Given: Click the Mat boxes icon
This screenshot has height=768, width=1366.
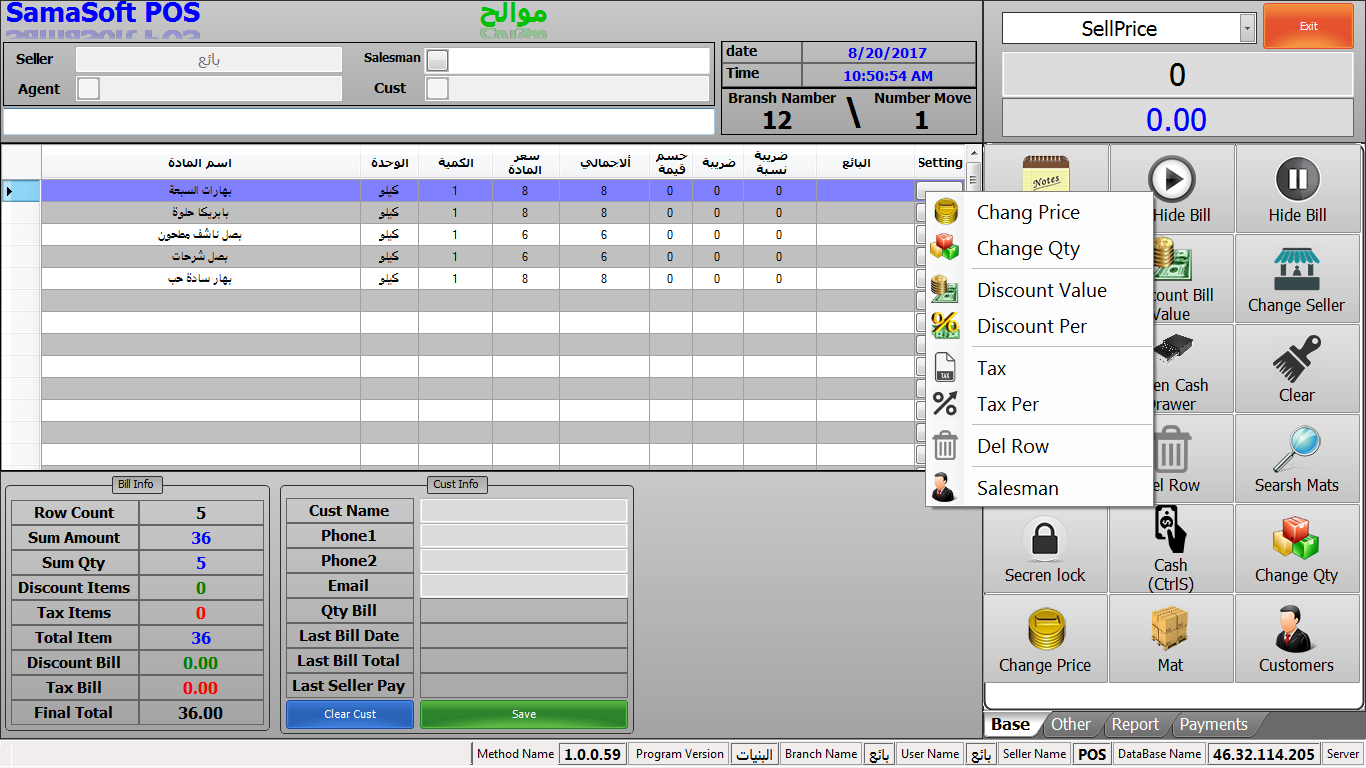Looking at the screenshot, I should pyautogui.click(x=1170, y=630).
